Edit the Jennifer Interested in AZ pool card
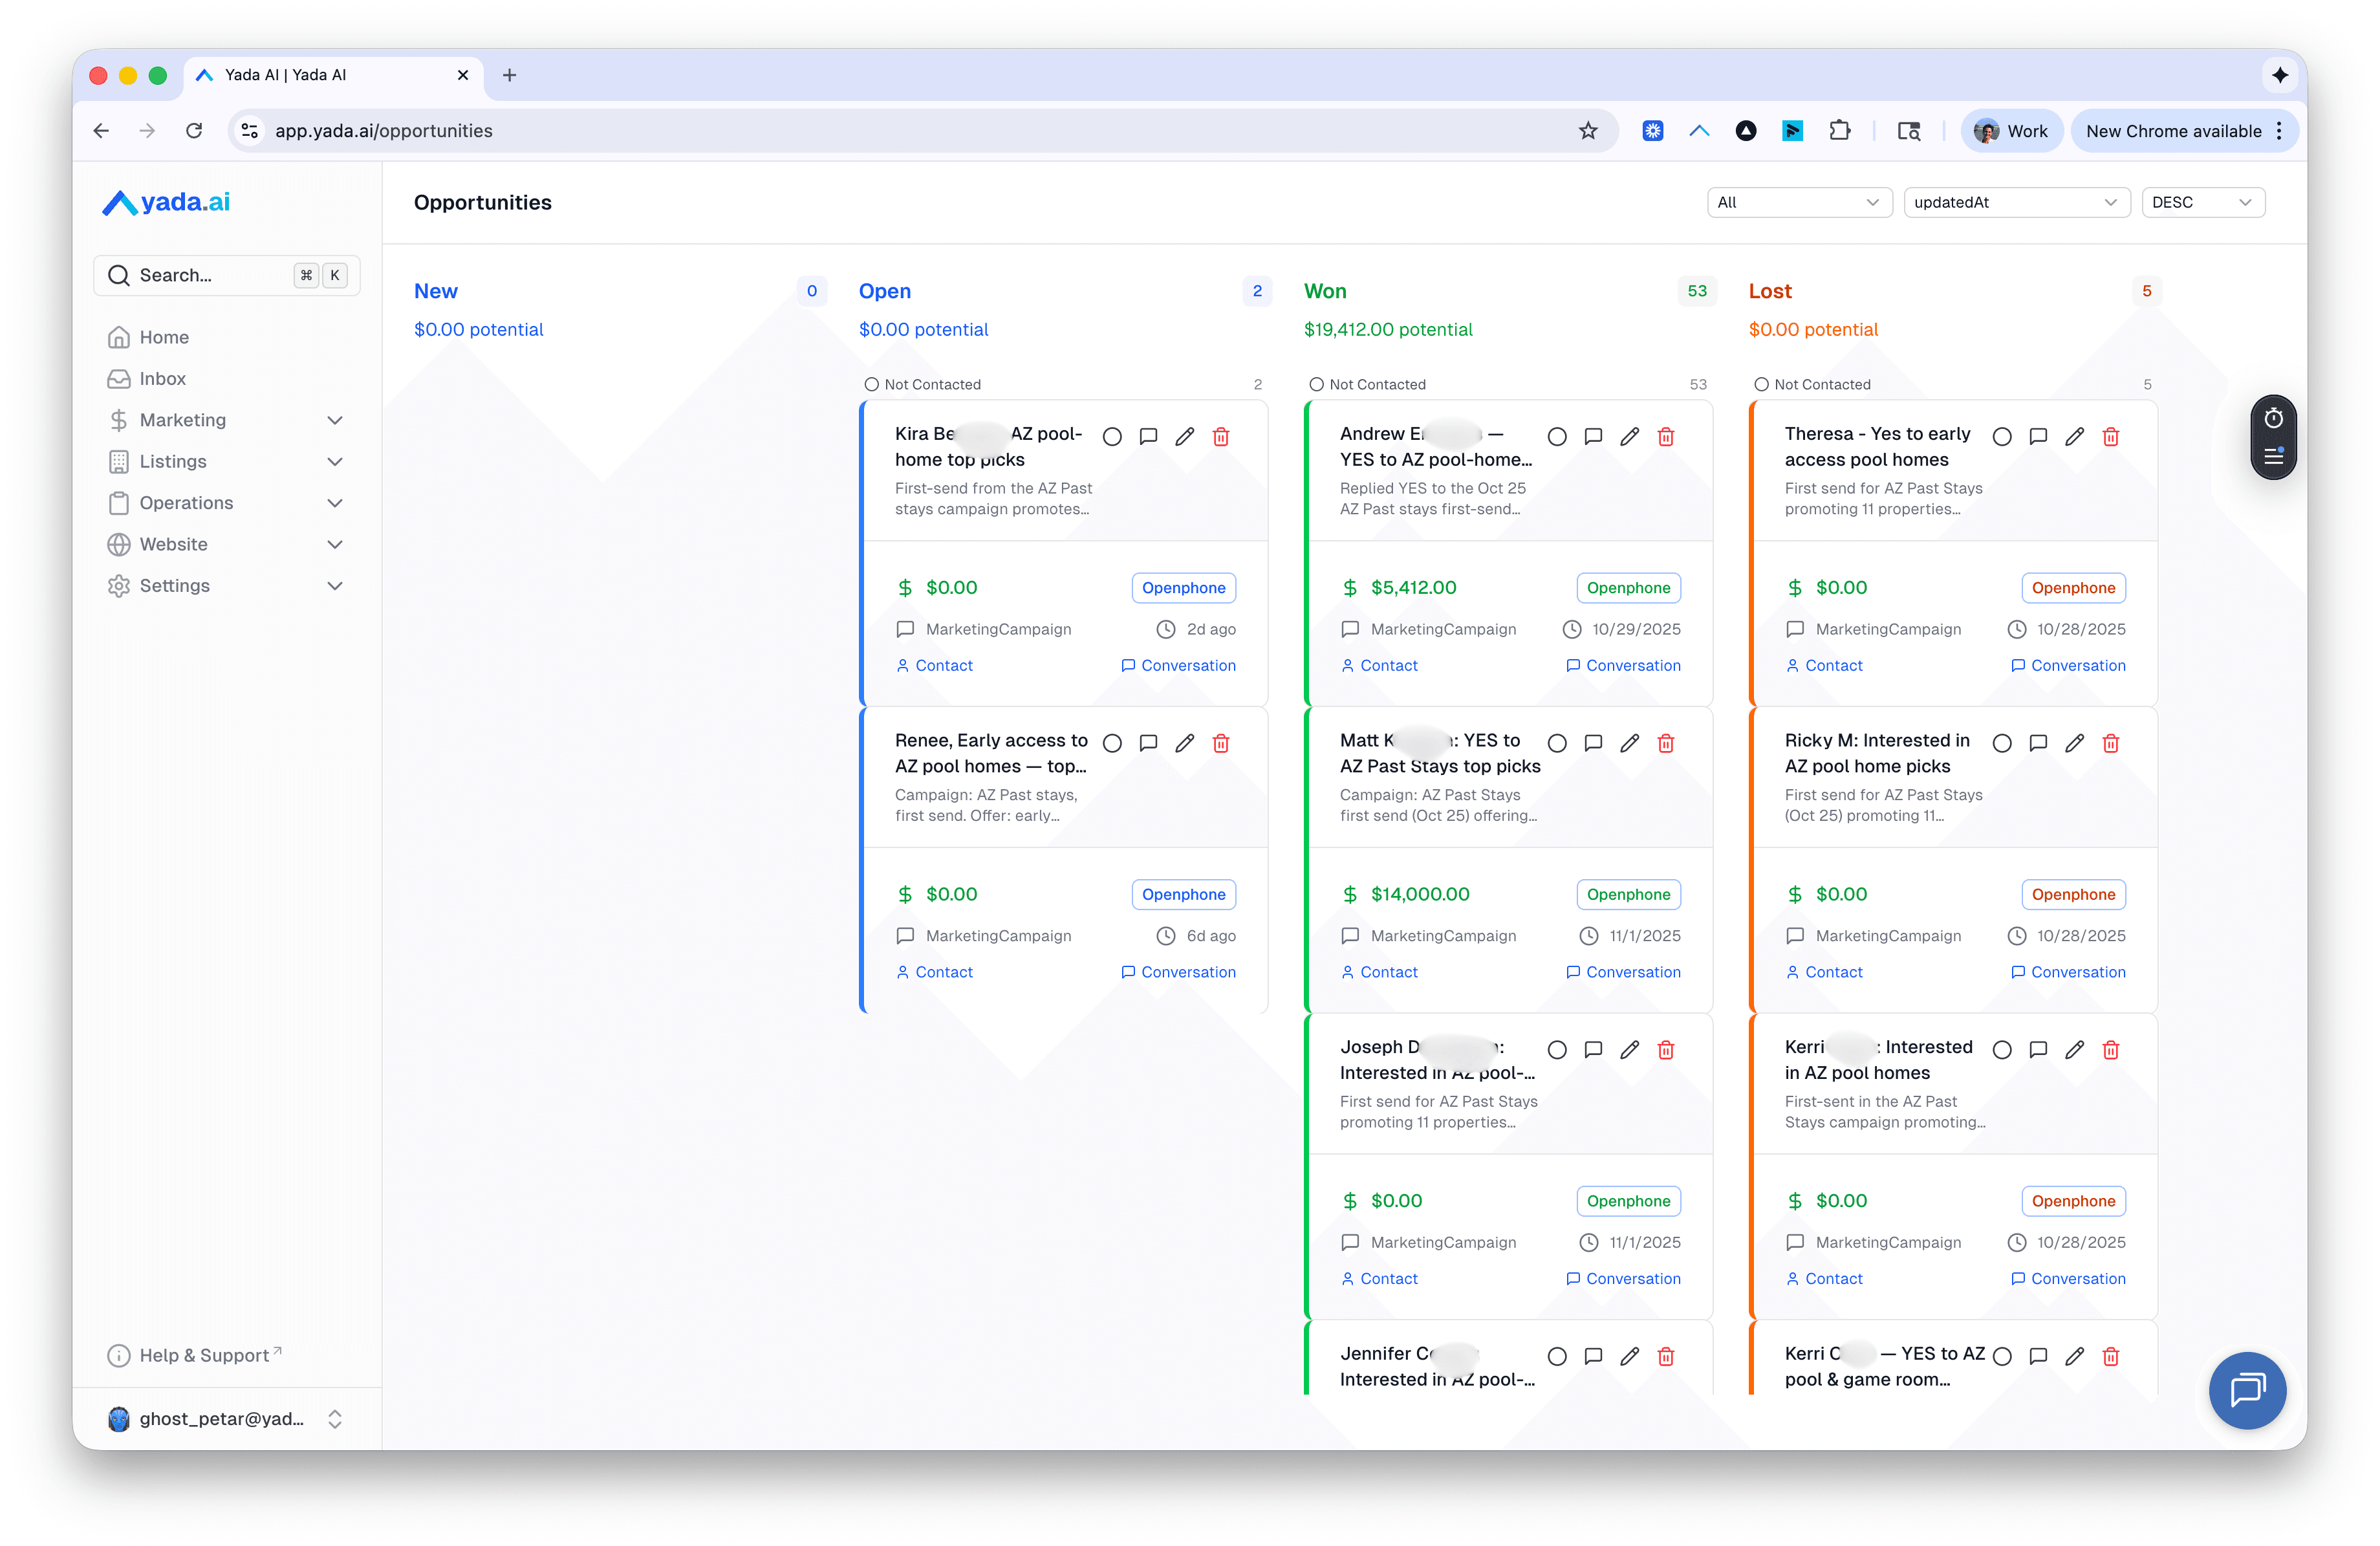Image resolution: width=2380 pixels, height=1546 pixels. (1630, 1356)
